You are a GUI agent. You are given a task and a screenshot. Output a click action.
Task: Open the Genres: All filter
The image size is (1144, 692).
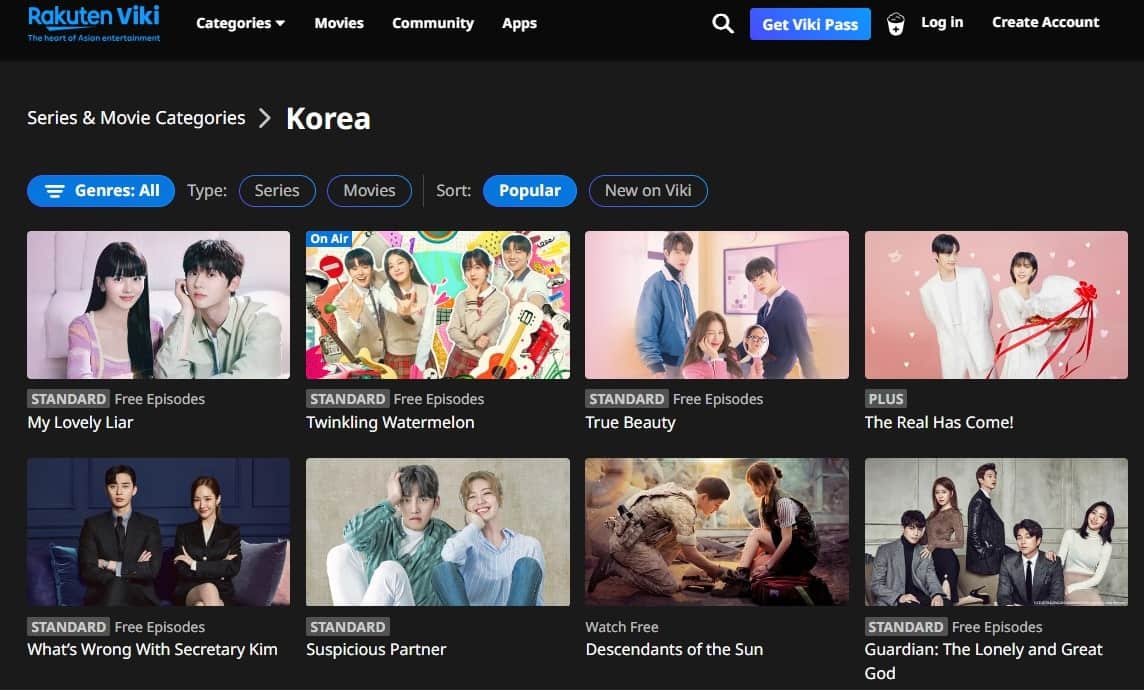click(101, 191)
